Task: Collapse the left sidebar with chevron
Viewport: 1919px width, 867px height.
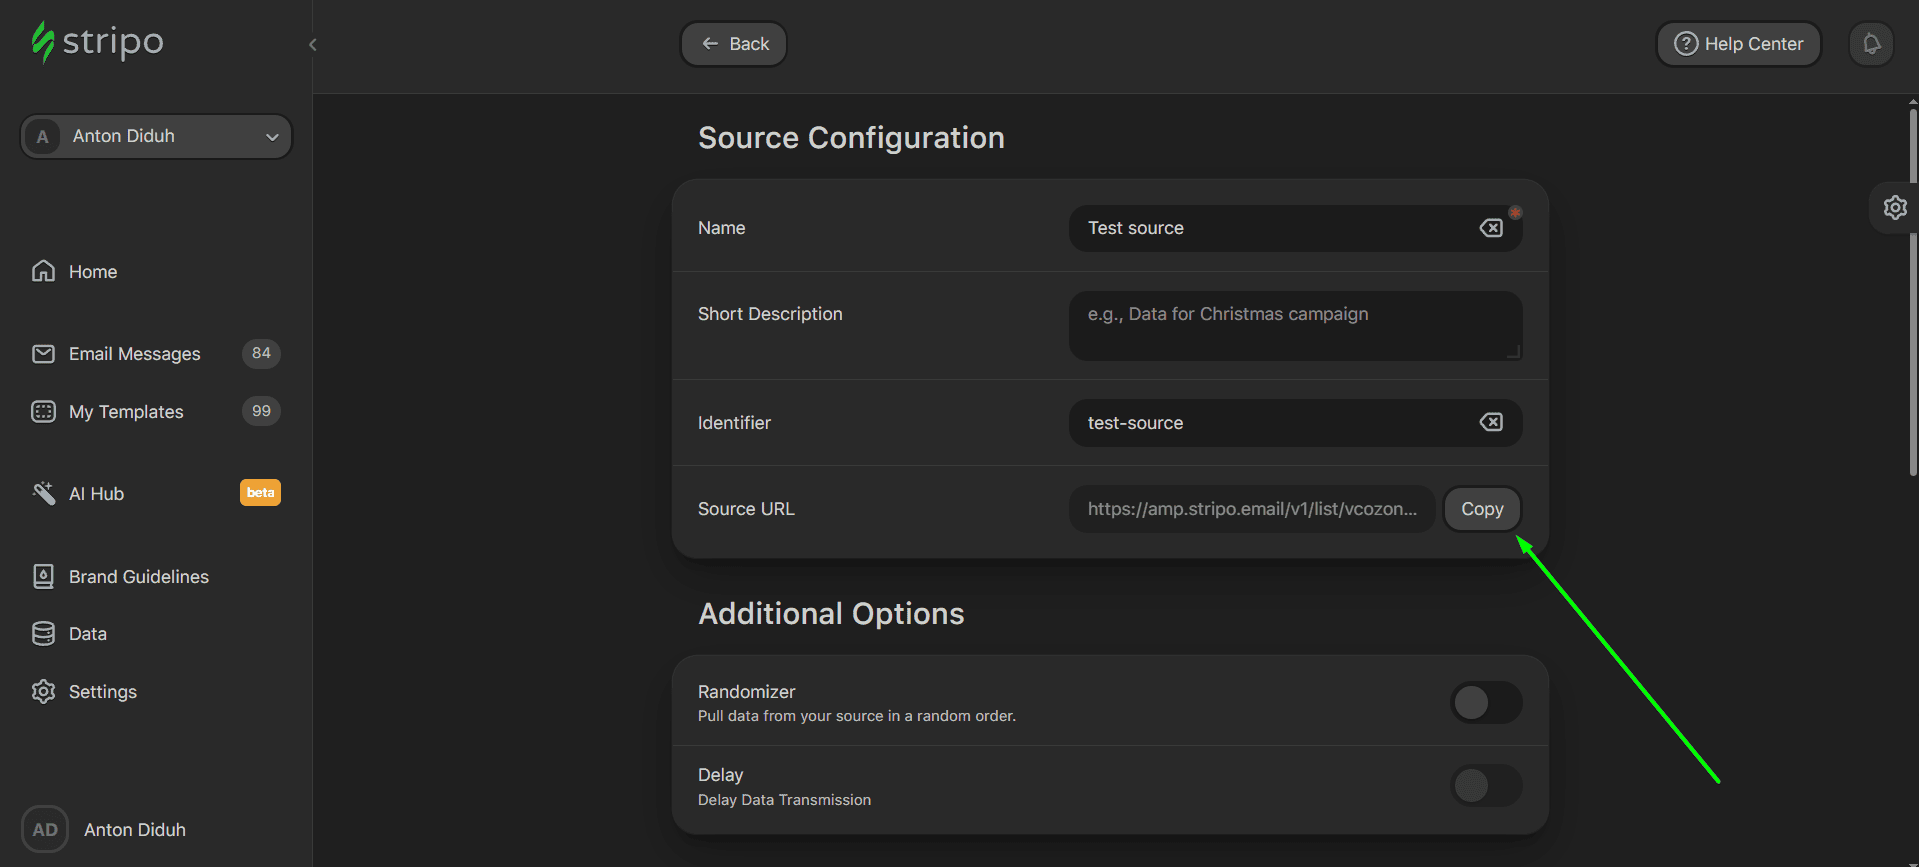Action: pos(313,44)
